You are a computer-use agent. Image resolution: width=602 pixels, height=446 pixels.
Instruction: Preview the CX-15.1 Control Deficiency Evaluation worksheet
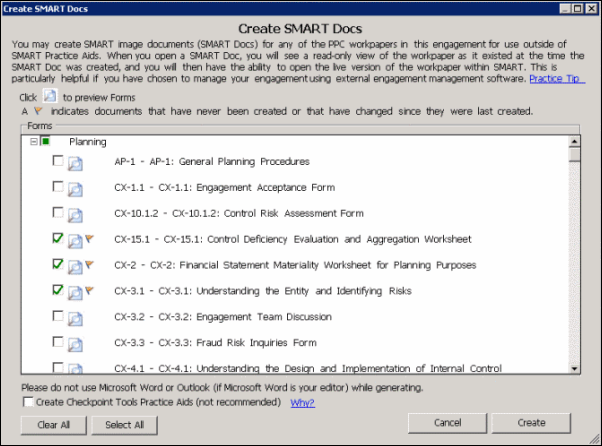(75, 240)
